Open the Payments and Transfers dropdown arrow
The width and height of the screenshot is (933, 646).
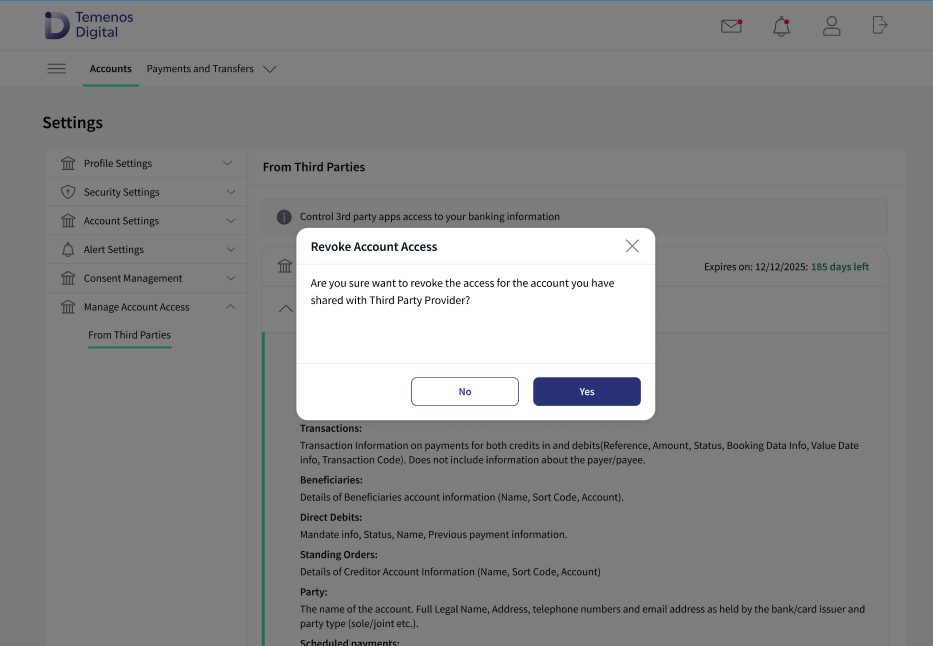pos(270,69)
